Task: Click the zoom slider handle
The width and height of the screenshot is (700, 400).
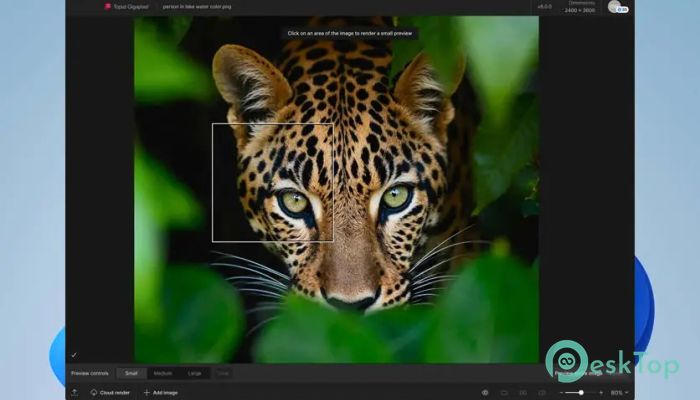Action: 581,392
